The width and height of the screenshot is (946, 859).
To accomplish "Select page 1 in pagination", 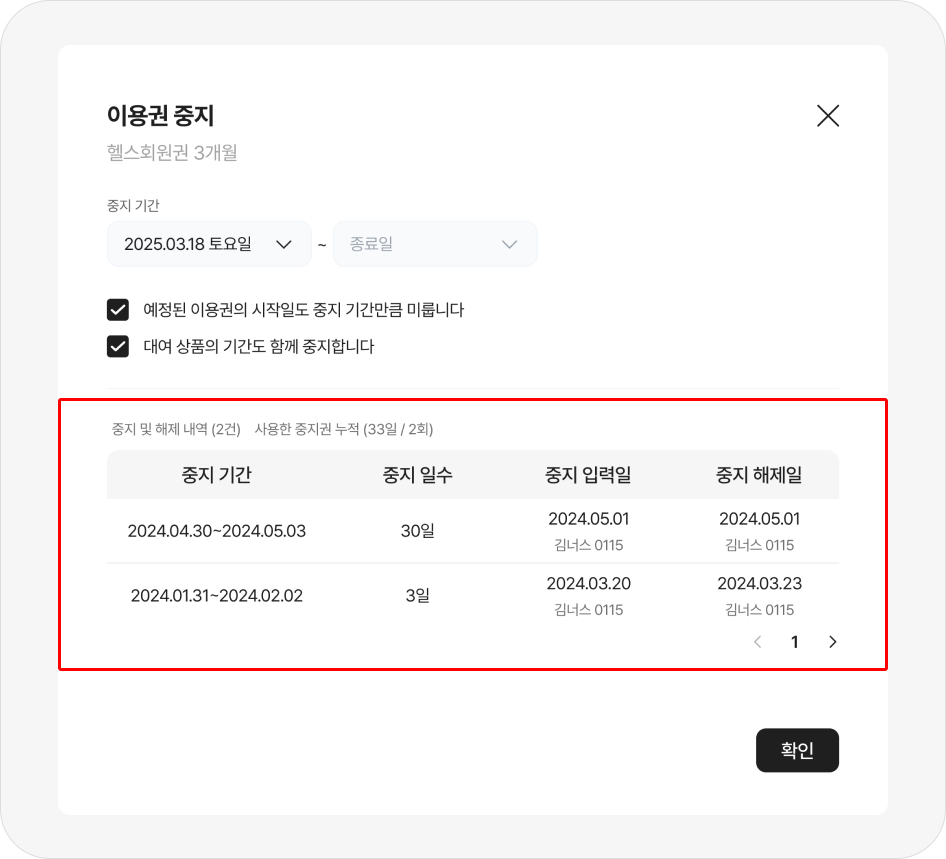I will [x=795, y=642].
